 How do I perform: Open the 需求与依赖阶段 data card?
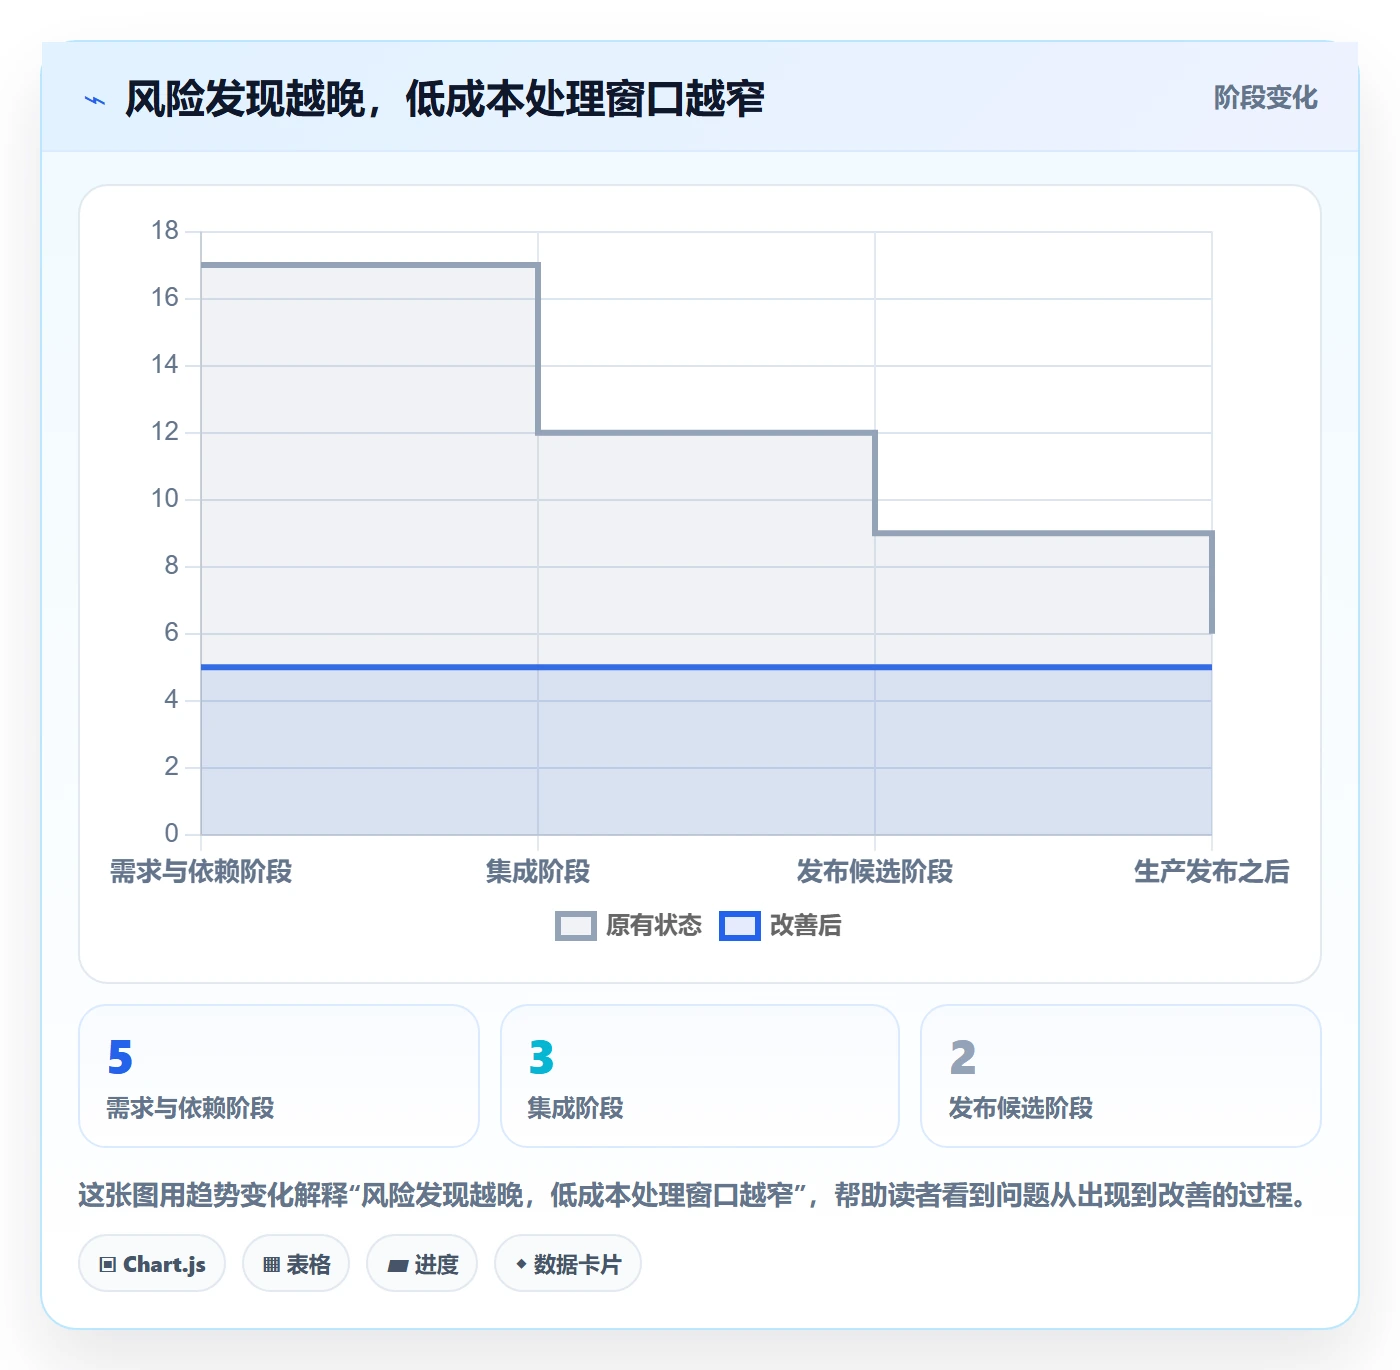(279, 1076)
